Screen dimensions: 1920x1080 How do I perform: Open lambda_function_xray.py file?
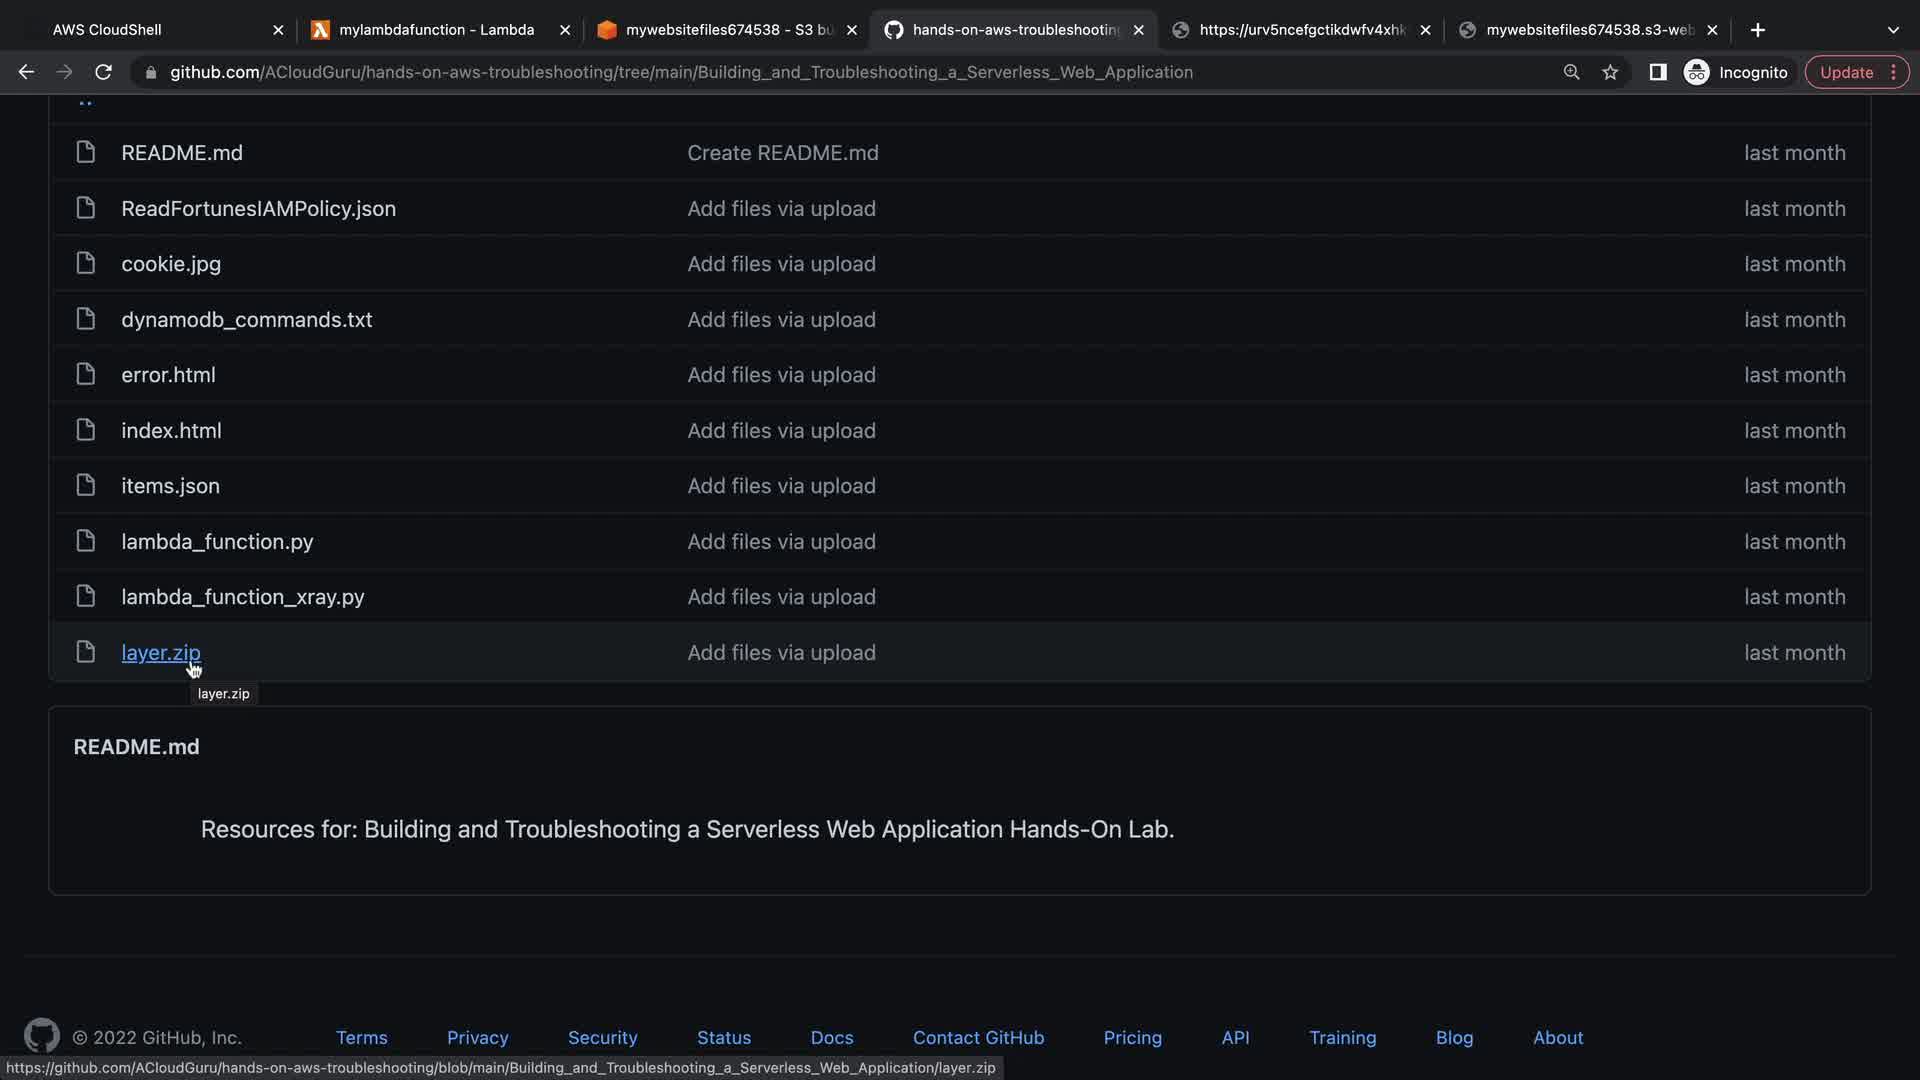click(242, 597)
